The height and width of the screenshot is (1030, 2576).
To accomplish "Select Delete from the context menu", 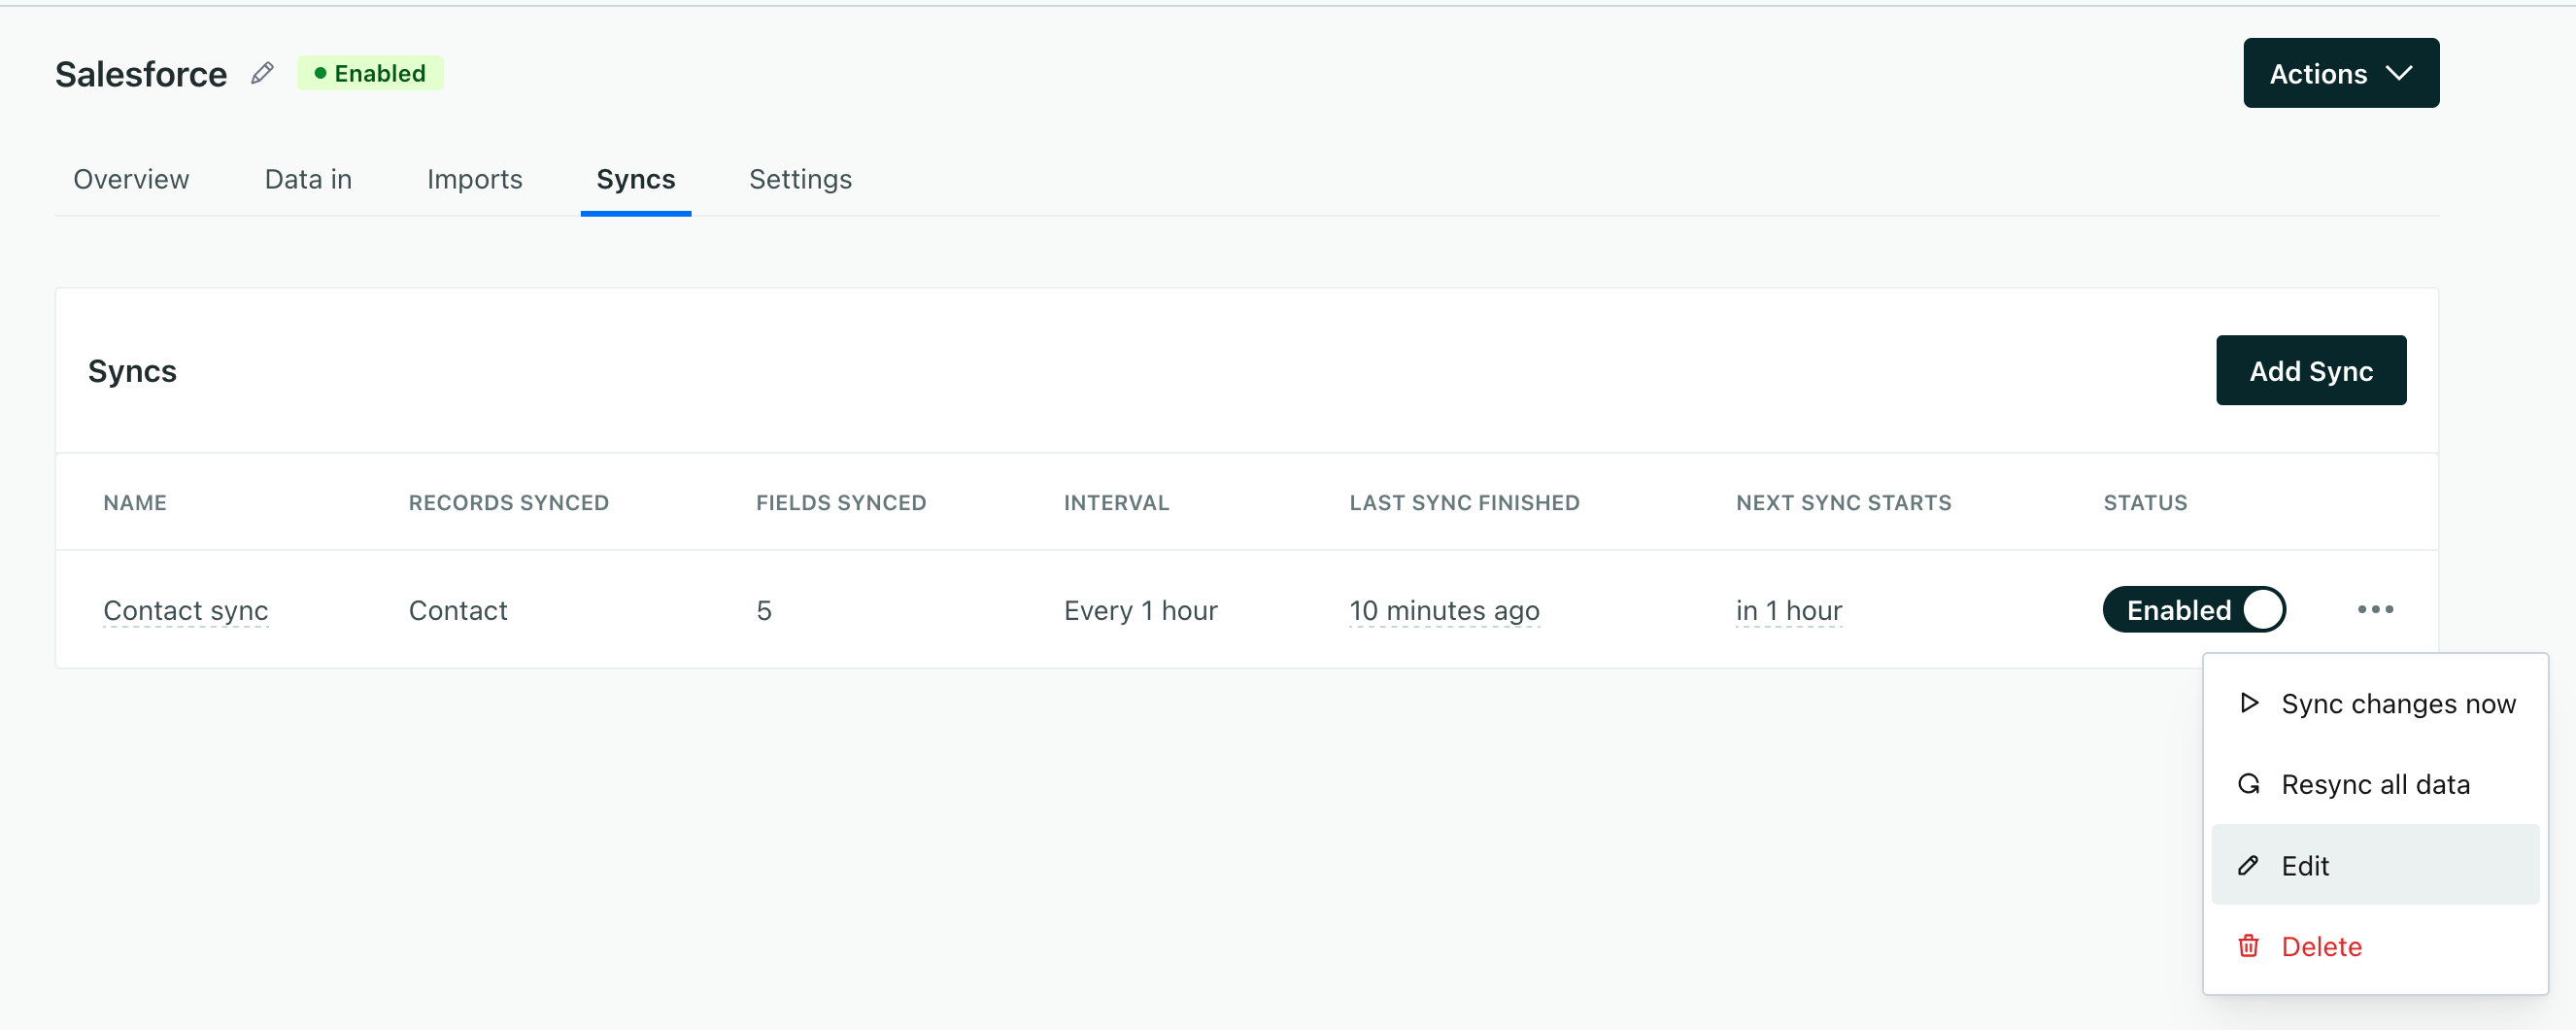I will pyautogui.click(x=2375, y=946).
